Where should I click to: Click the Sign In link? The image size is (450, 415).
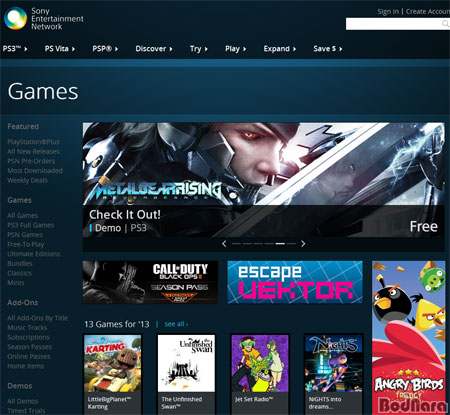(388, 12)
